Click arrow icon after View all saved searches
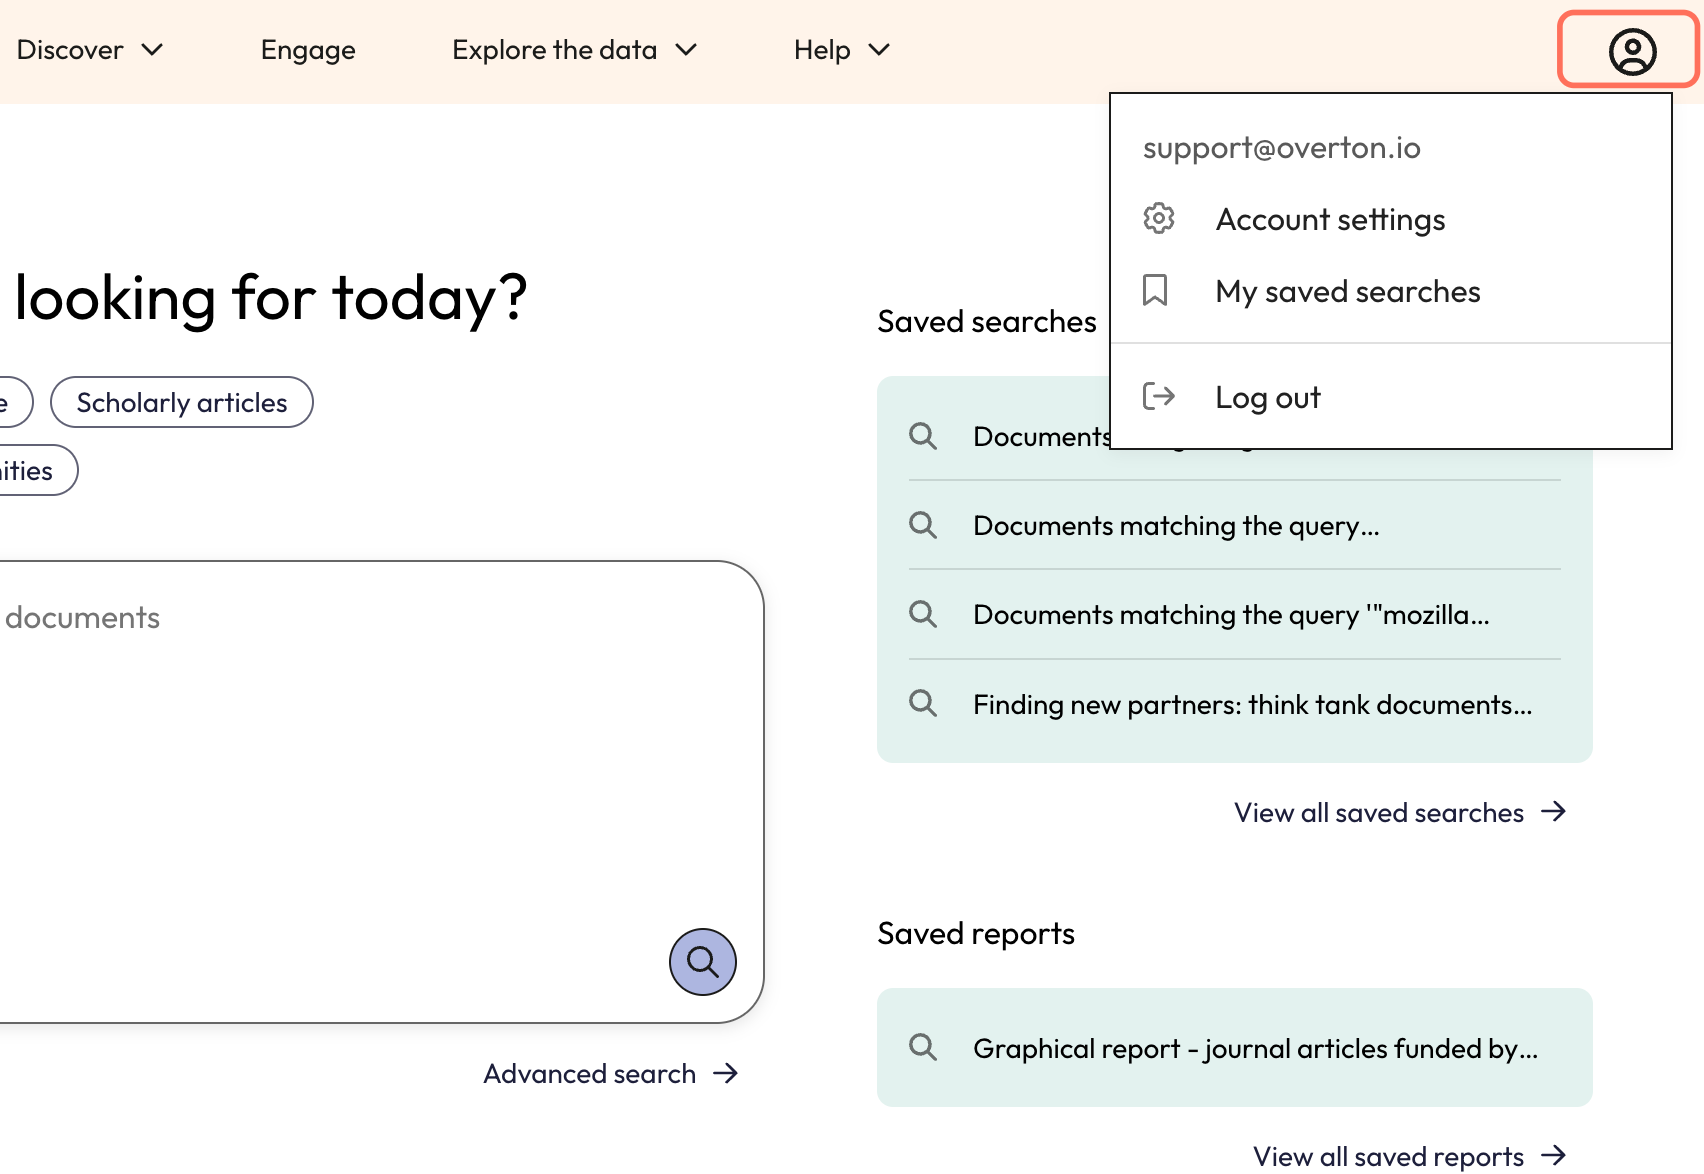 click(x=1553, y=811)
